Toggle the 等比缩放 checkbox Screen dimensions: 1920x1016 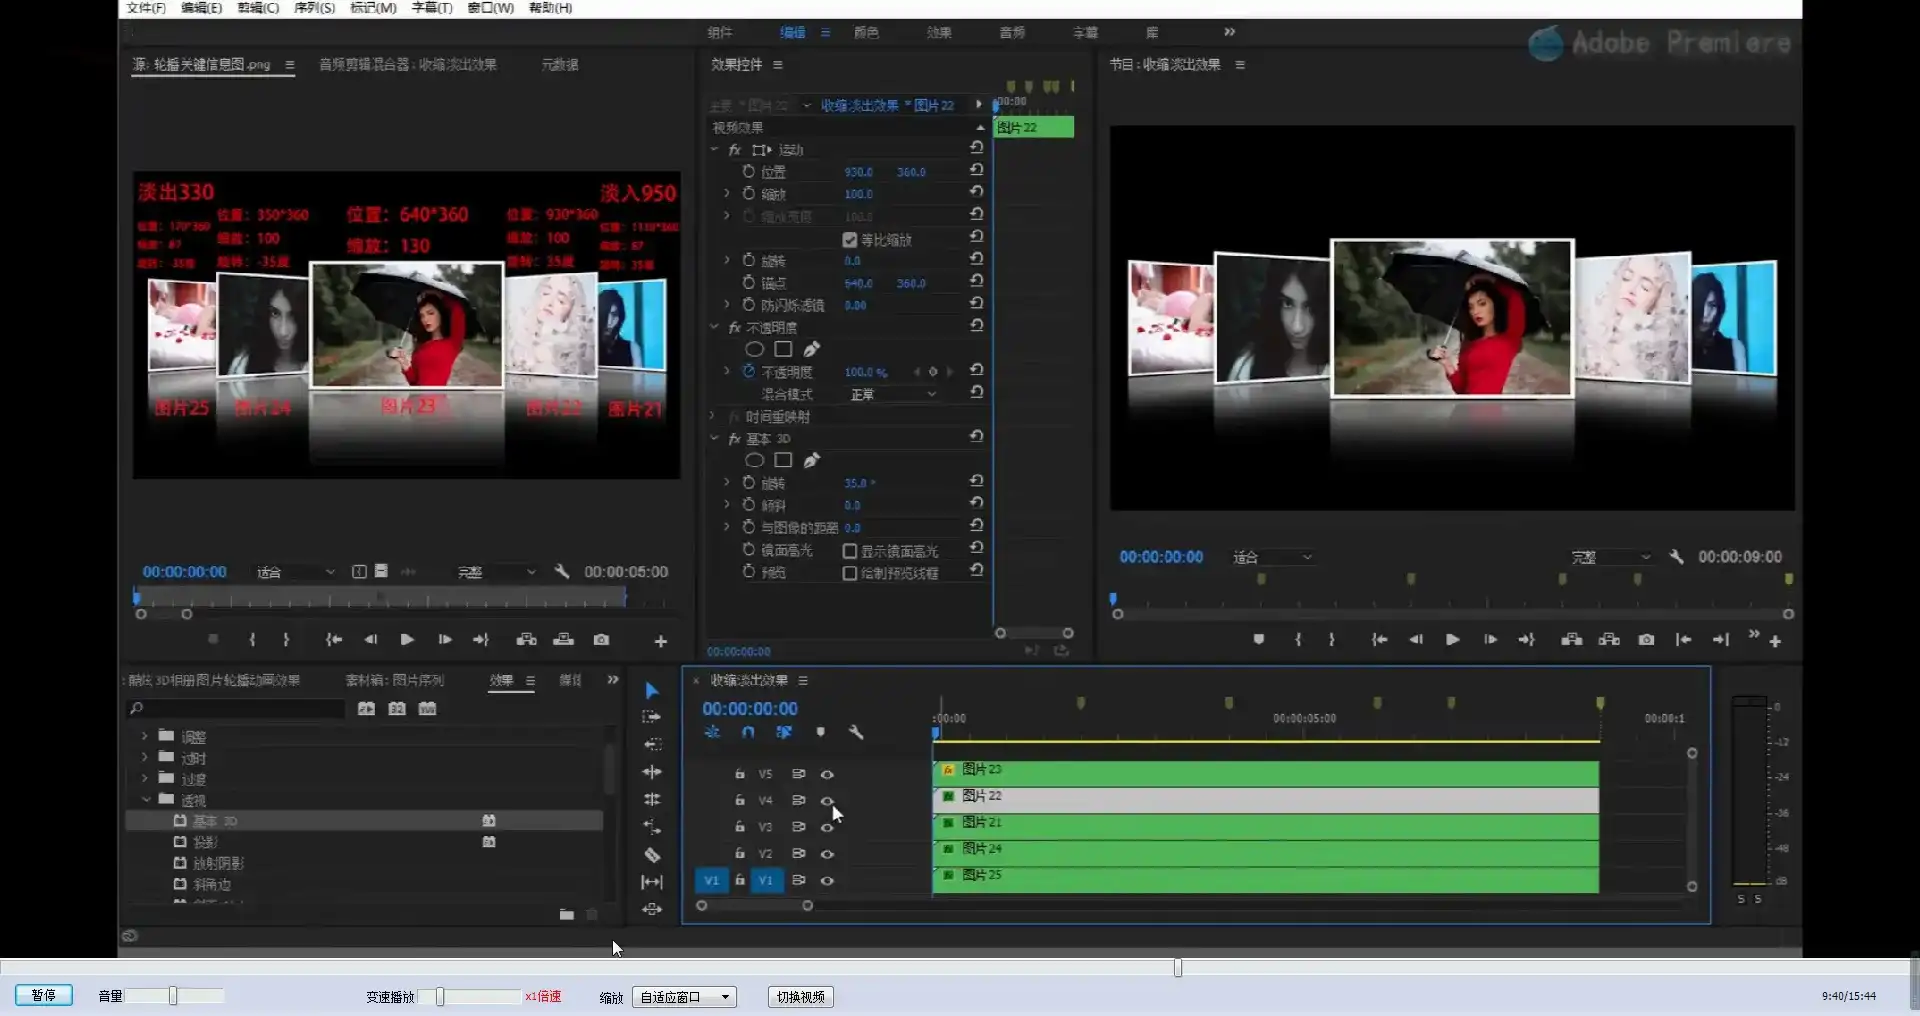[850, 240]
